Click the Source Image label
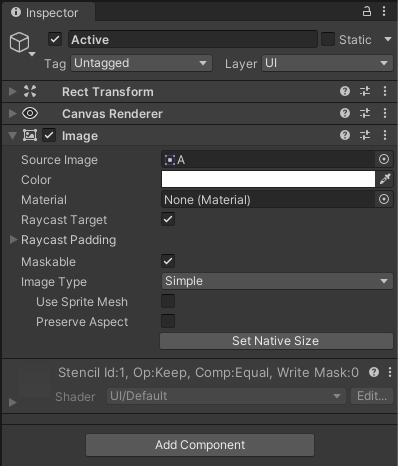The width and height of the screenshot is (398, 466). point(59,160)
